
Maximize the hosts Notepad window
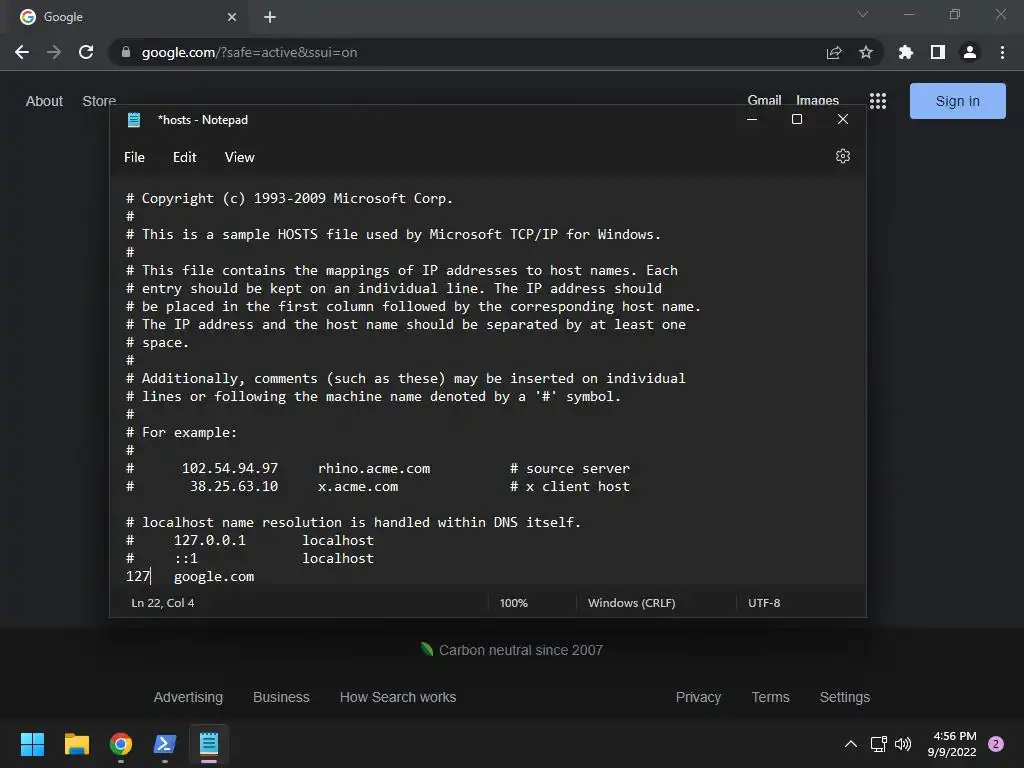[797, 120]
